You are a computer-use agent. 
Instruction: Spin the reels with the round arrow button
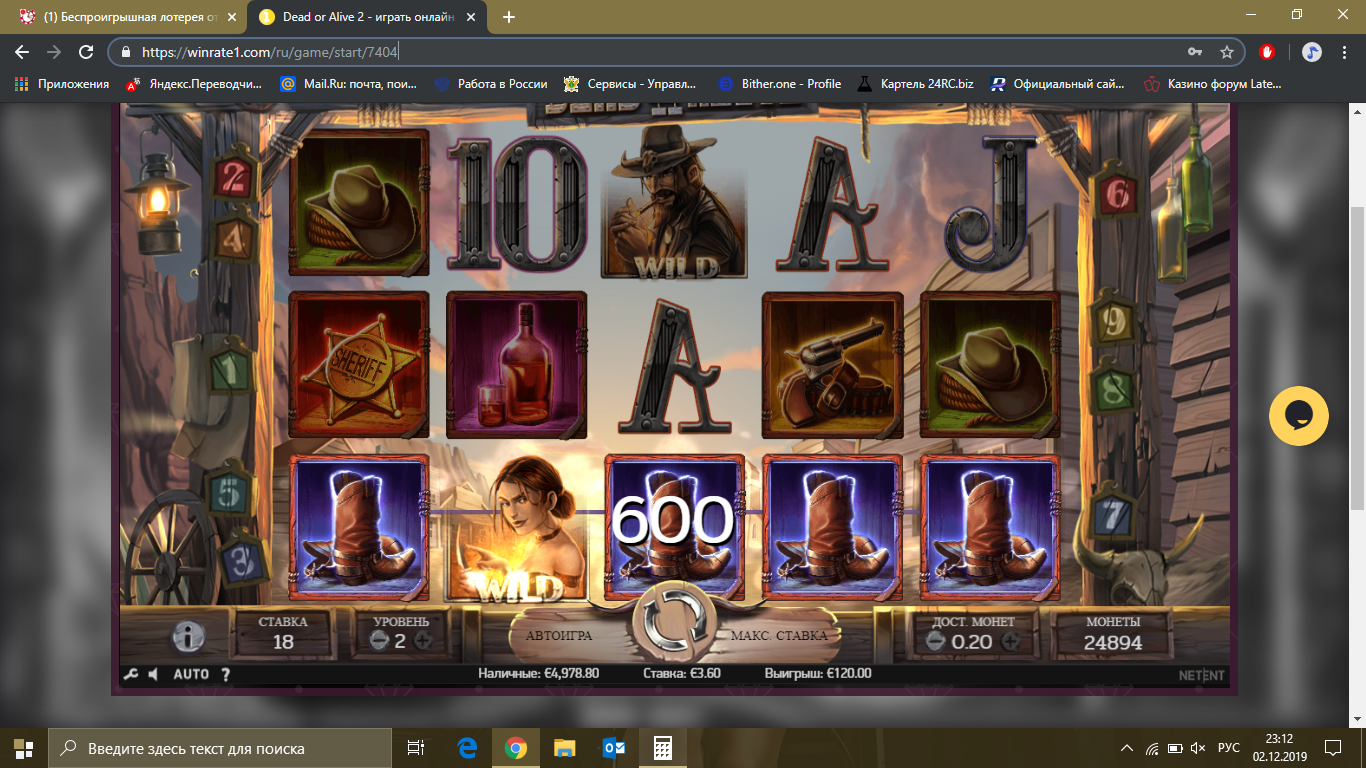tap(675, 623)
